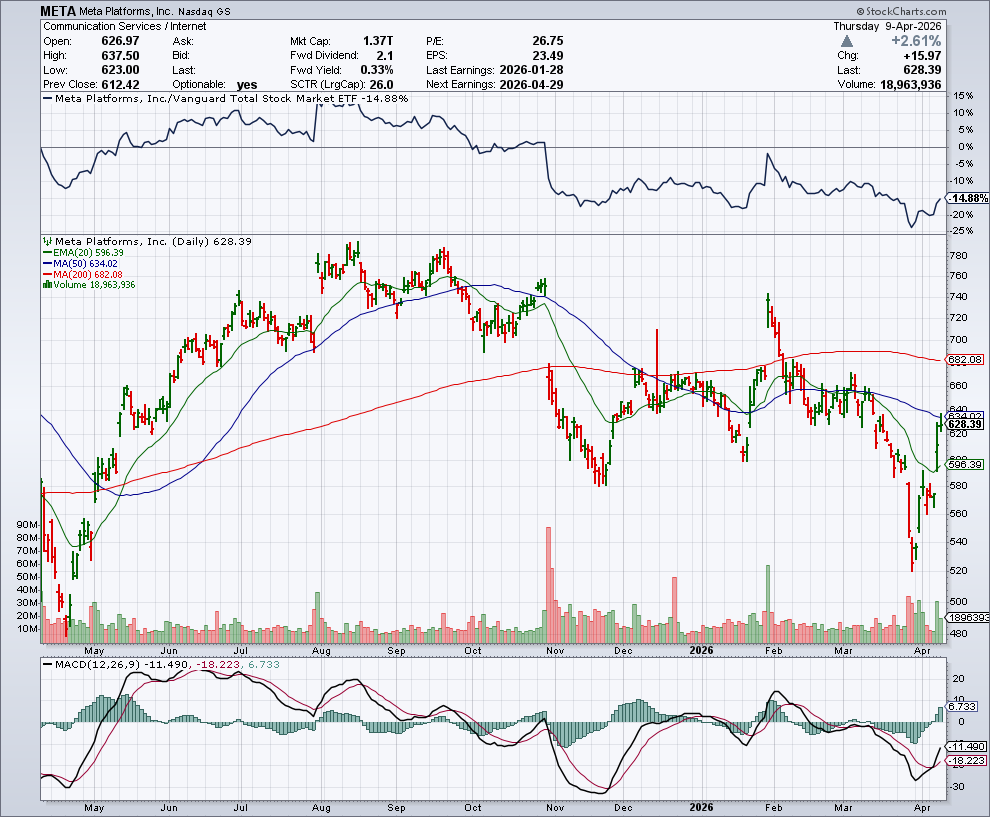Click the tallest red volume bar near Nov
The width and height of the screenshot is (990, 817).
pos(548,585)
